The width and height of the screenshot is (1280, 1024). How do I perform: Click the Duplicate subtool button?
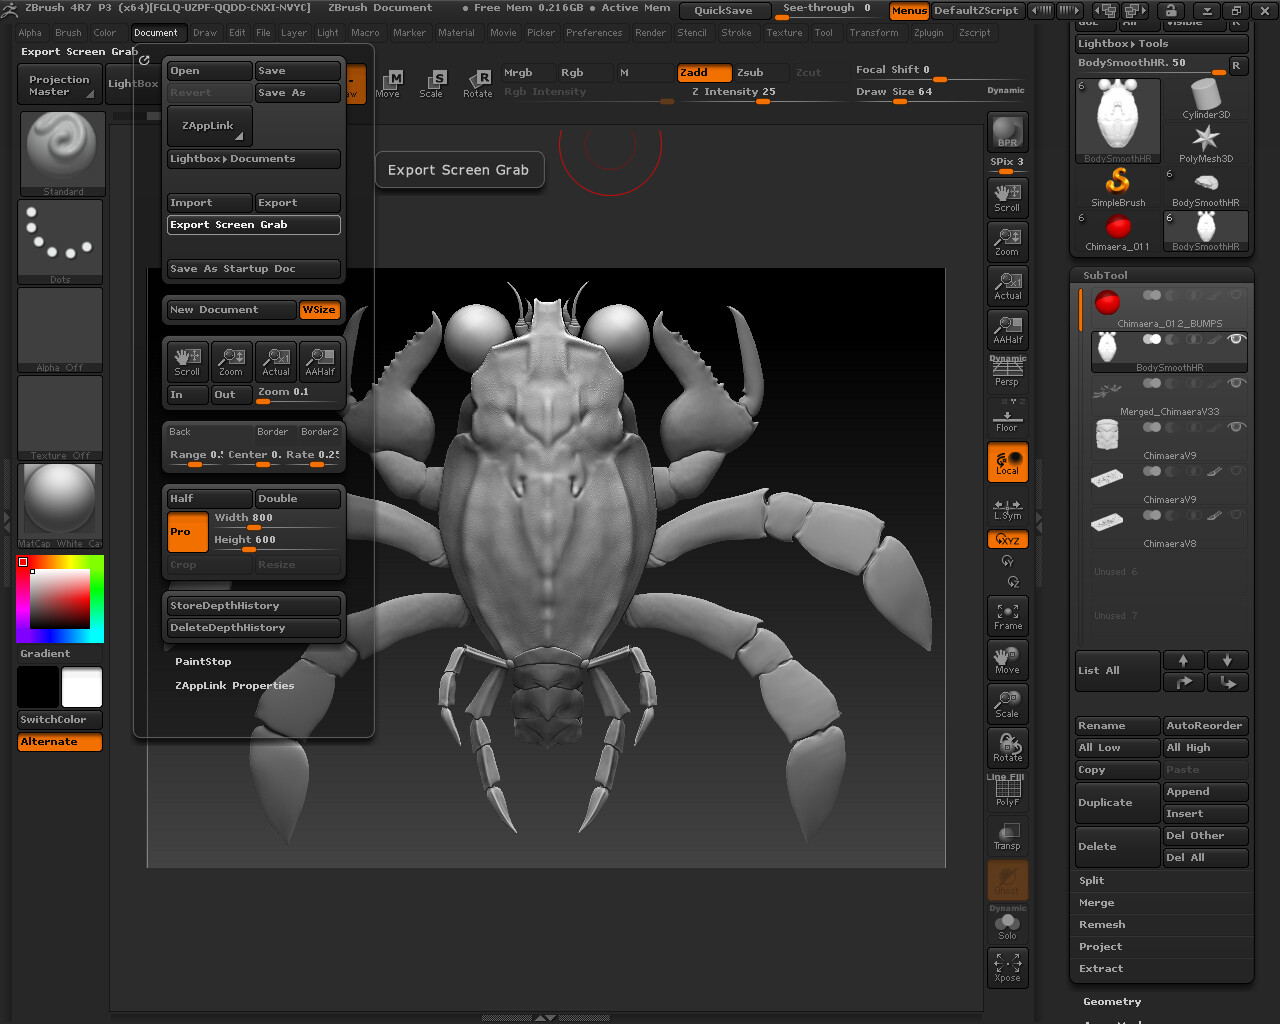point(1117,803)
